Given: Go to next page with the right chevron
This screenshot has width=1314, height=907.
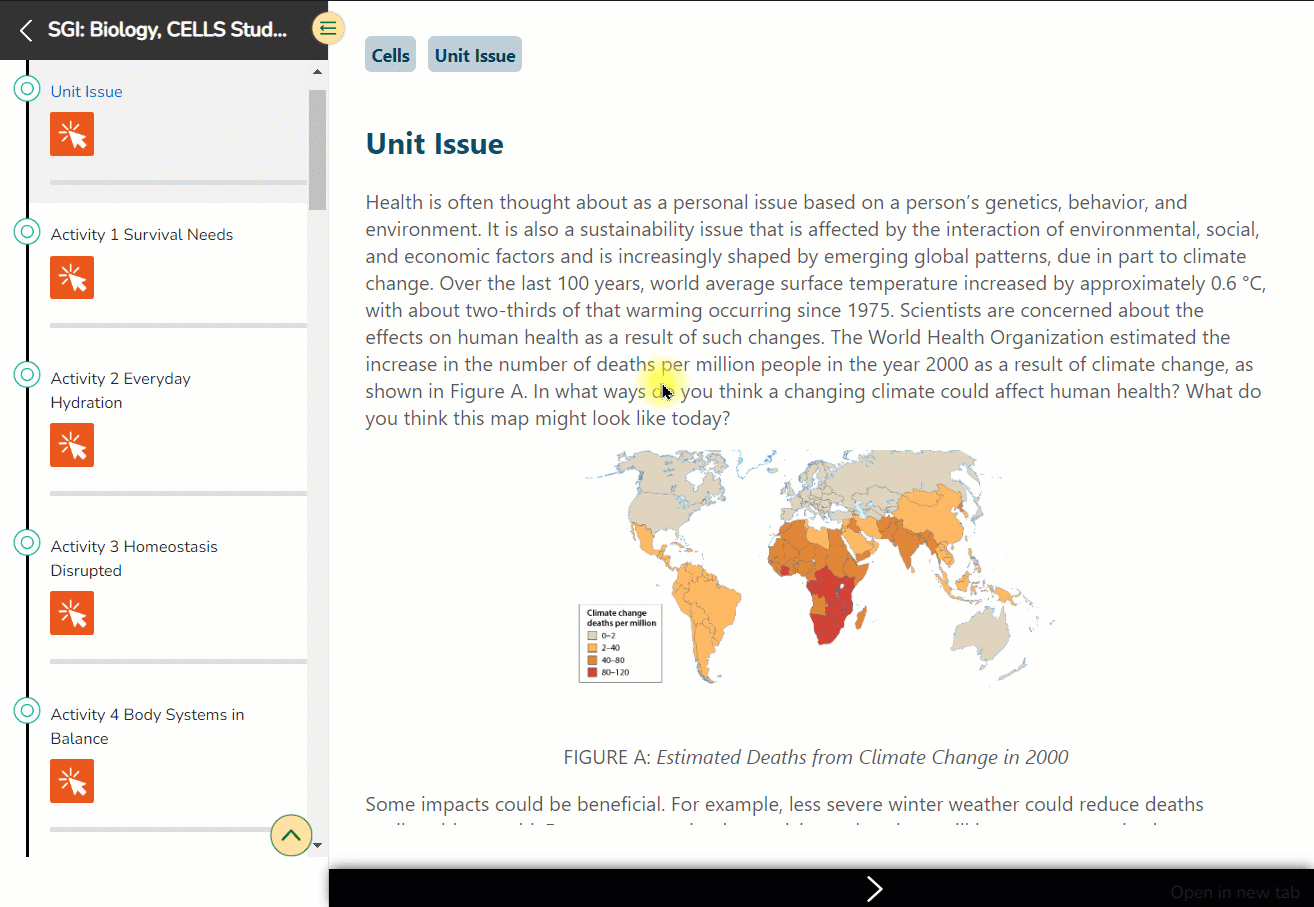Looking at the screenshot, I should click(x=874, y=889).
